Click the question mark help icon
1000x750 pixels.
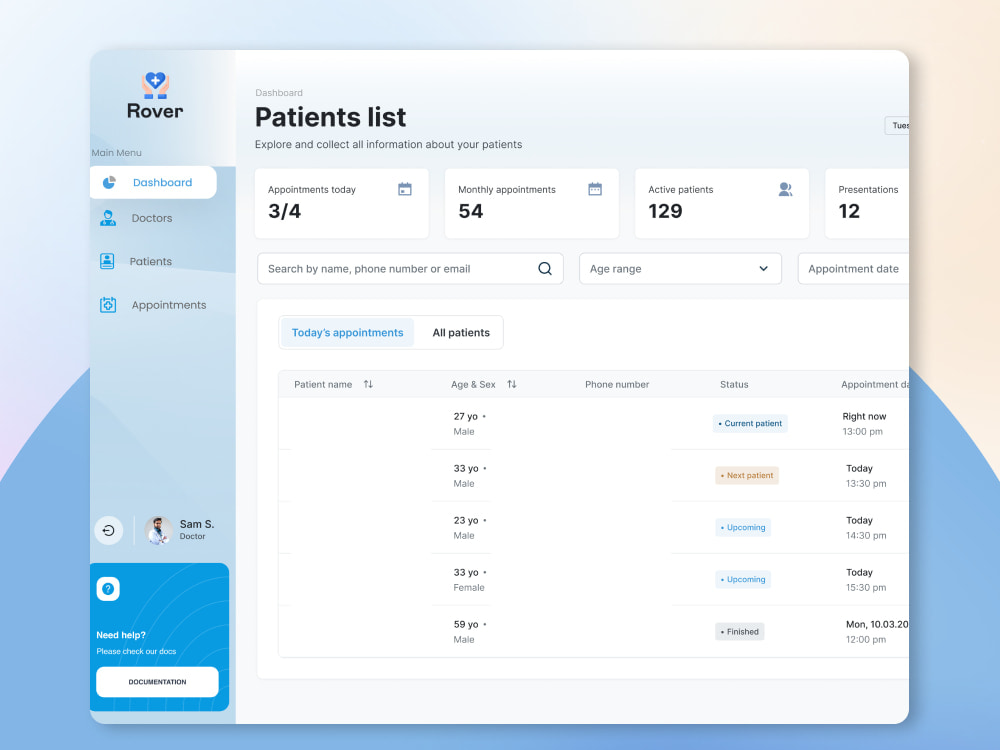107,589
